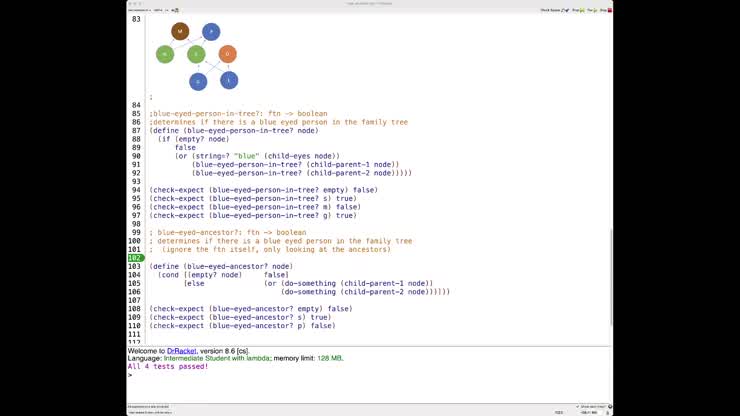This screenshot has height=416, width=740.
Task: Click the 'All 4 tests passed!' message
Action: coord(168,366)
